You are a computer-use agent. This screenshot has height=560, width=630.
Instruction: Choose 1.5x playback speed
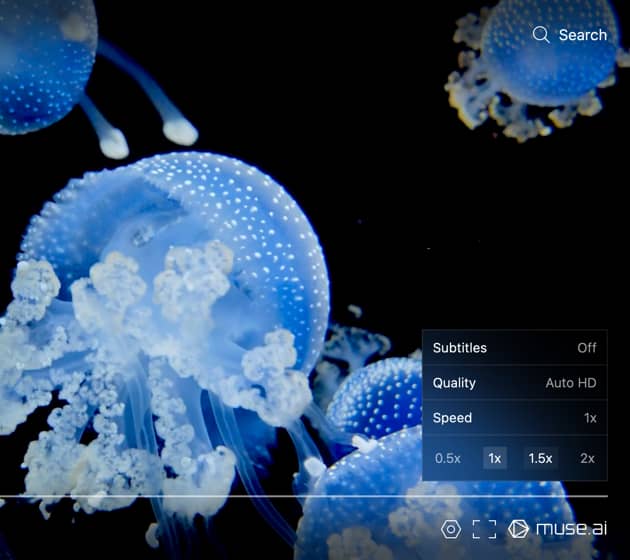(x=540, y=458)
